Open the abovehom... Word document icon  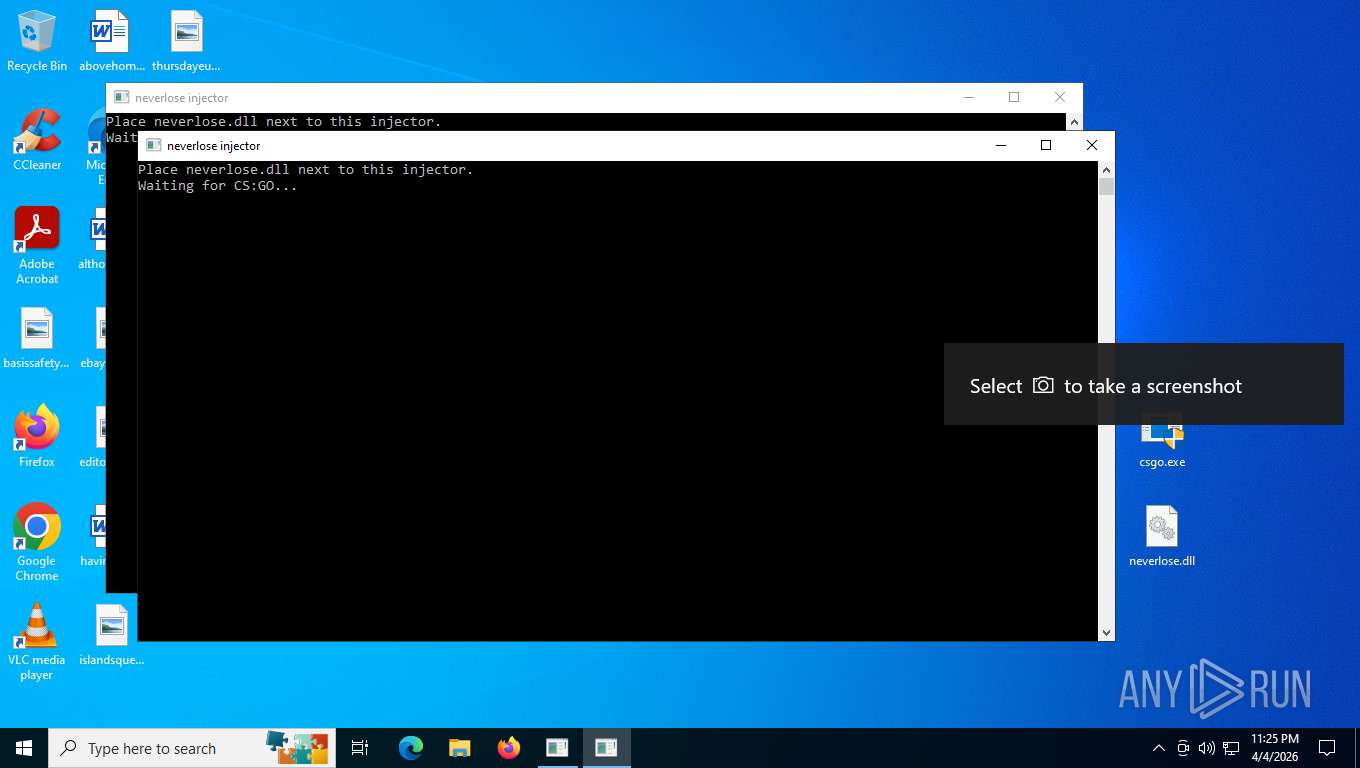point(111,42)
